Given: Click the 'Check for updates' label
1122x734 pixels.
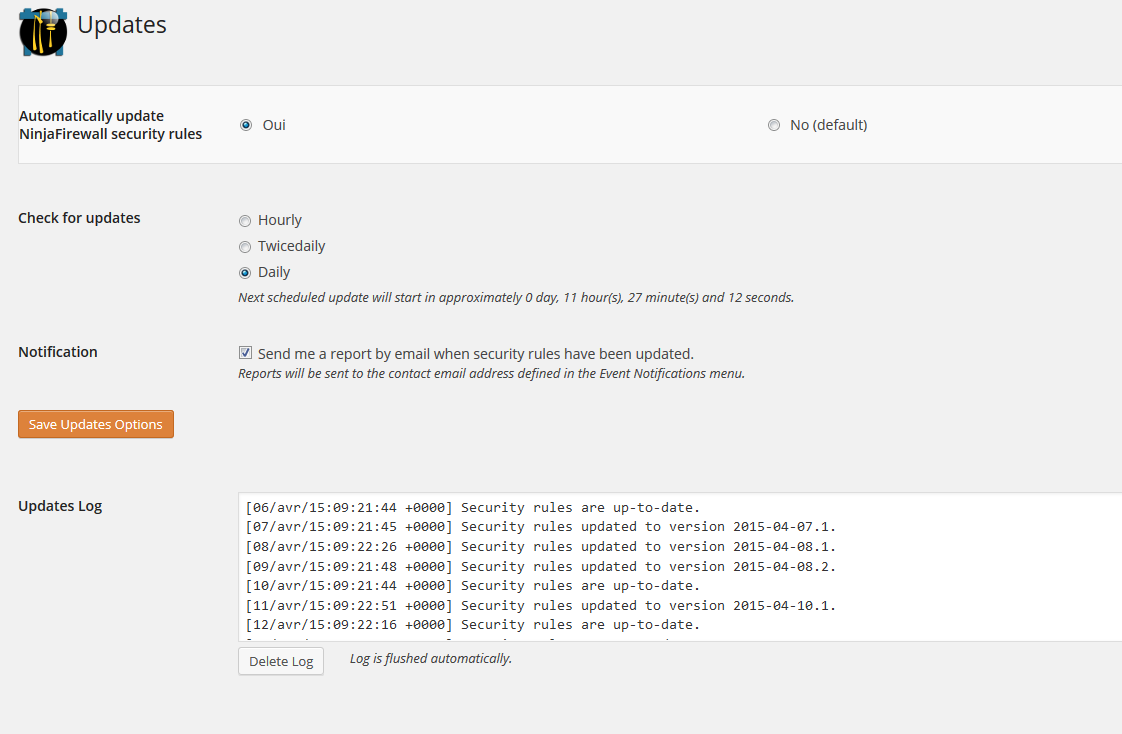Looking at the screenshot, I should click(x=79, y=218).
